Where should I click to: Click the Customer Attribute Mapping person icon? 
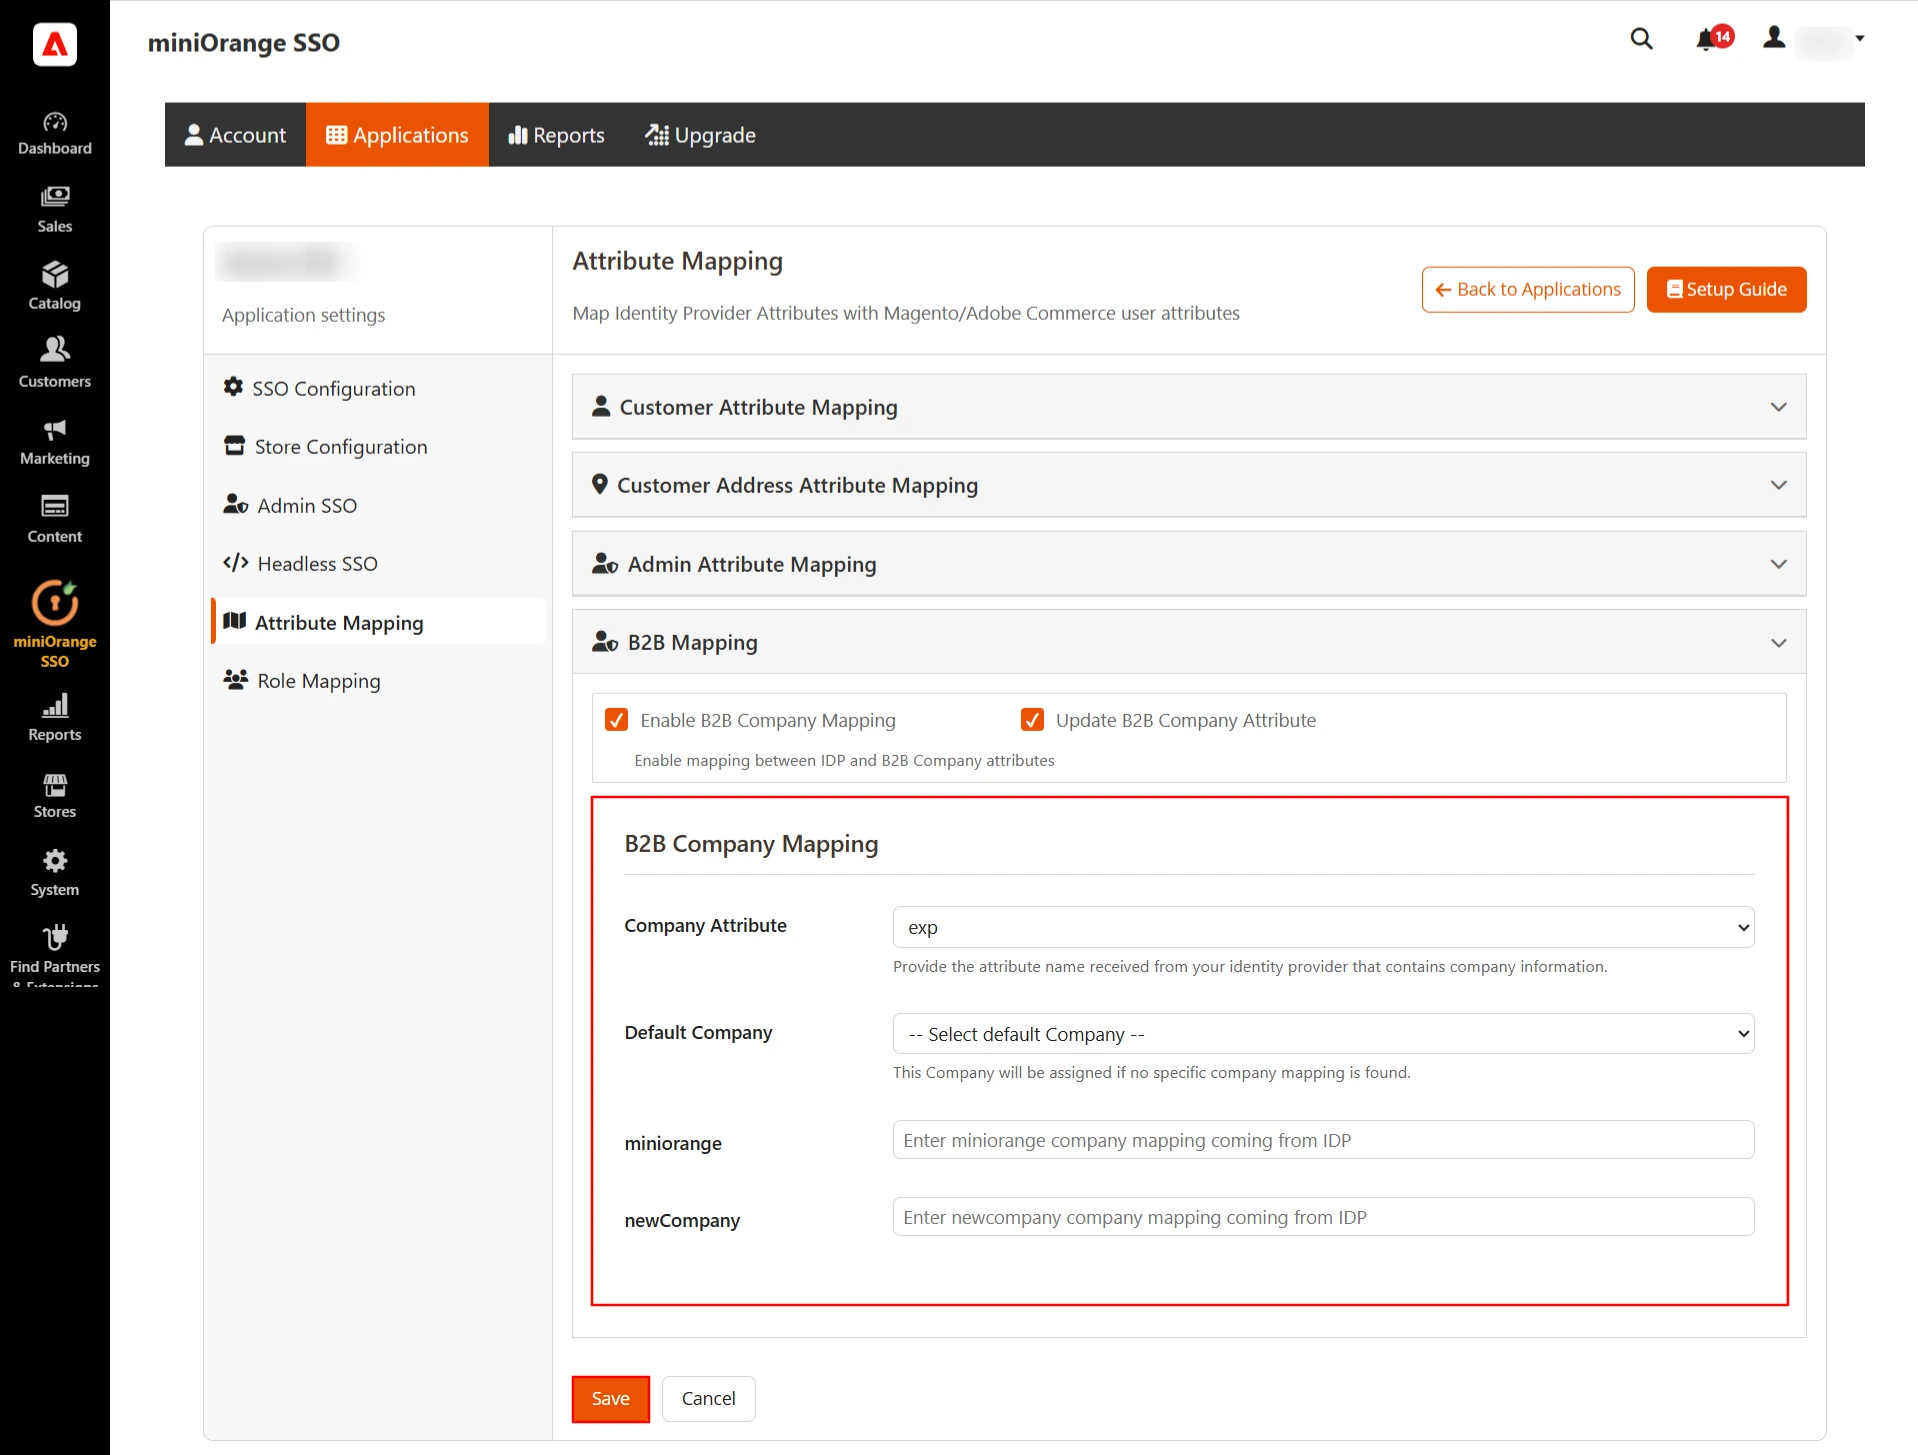(x=601, y=406)
